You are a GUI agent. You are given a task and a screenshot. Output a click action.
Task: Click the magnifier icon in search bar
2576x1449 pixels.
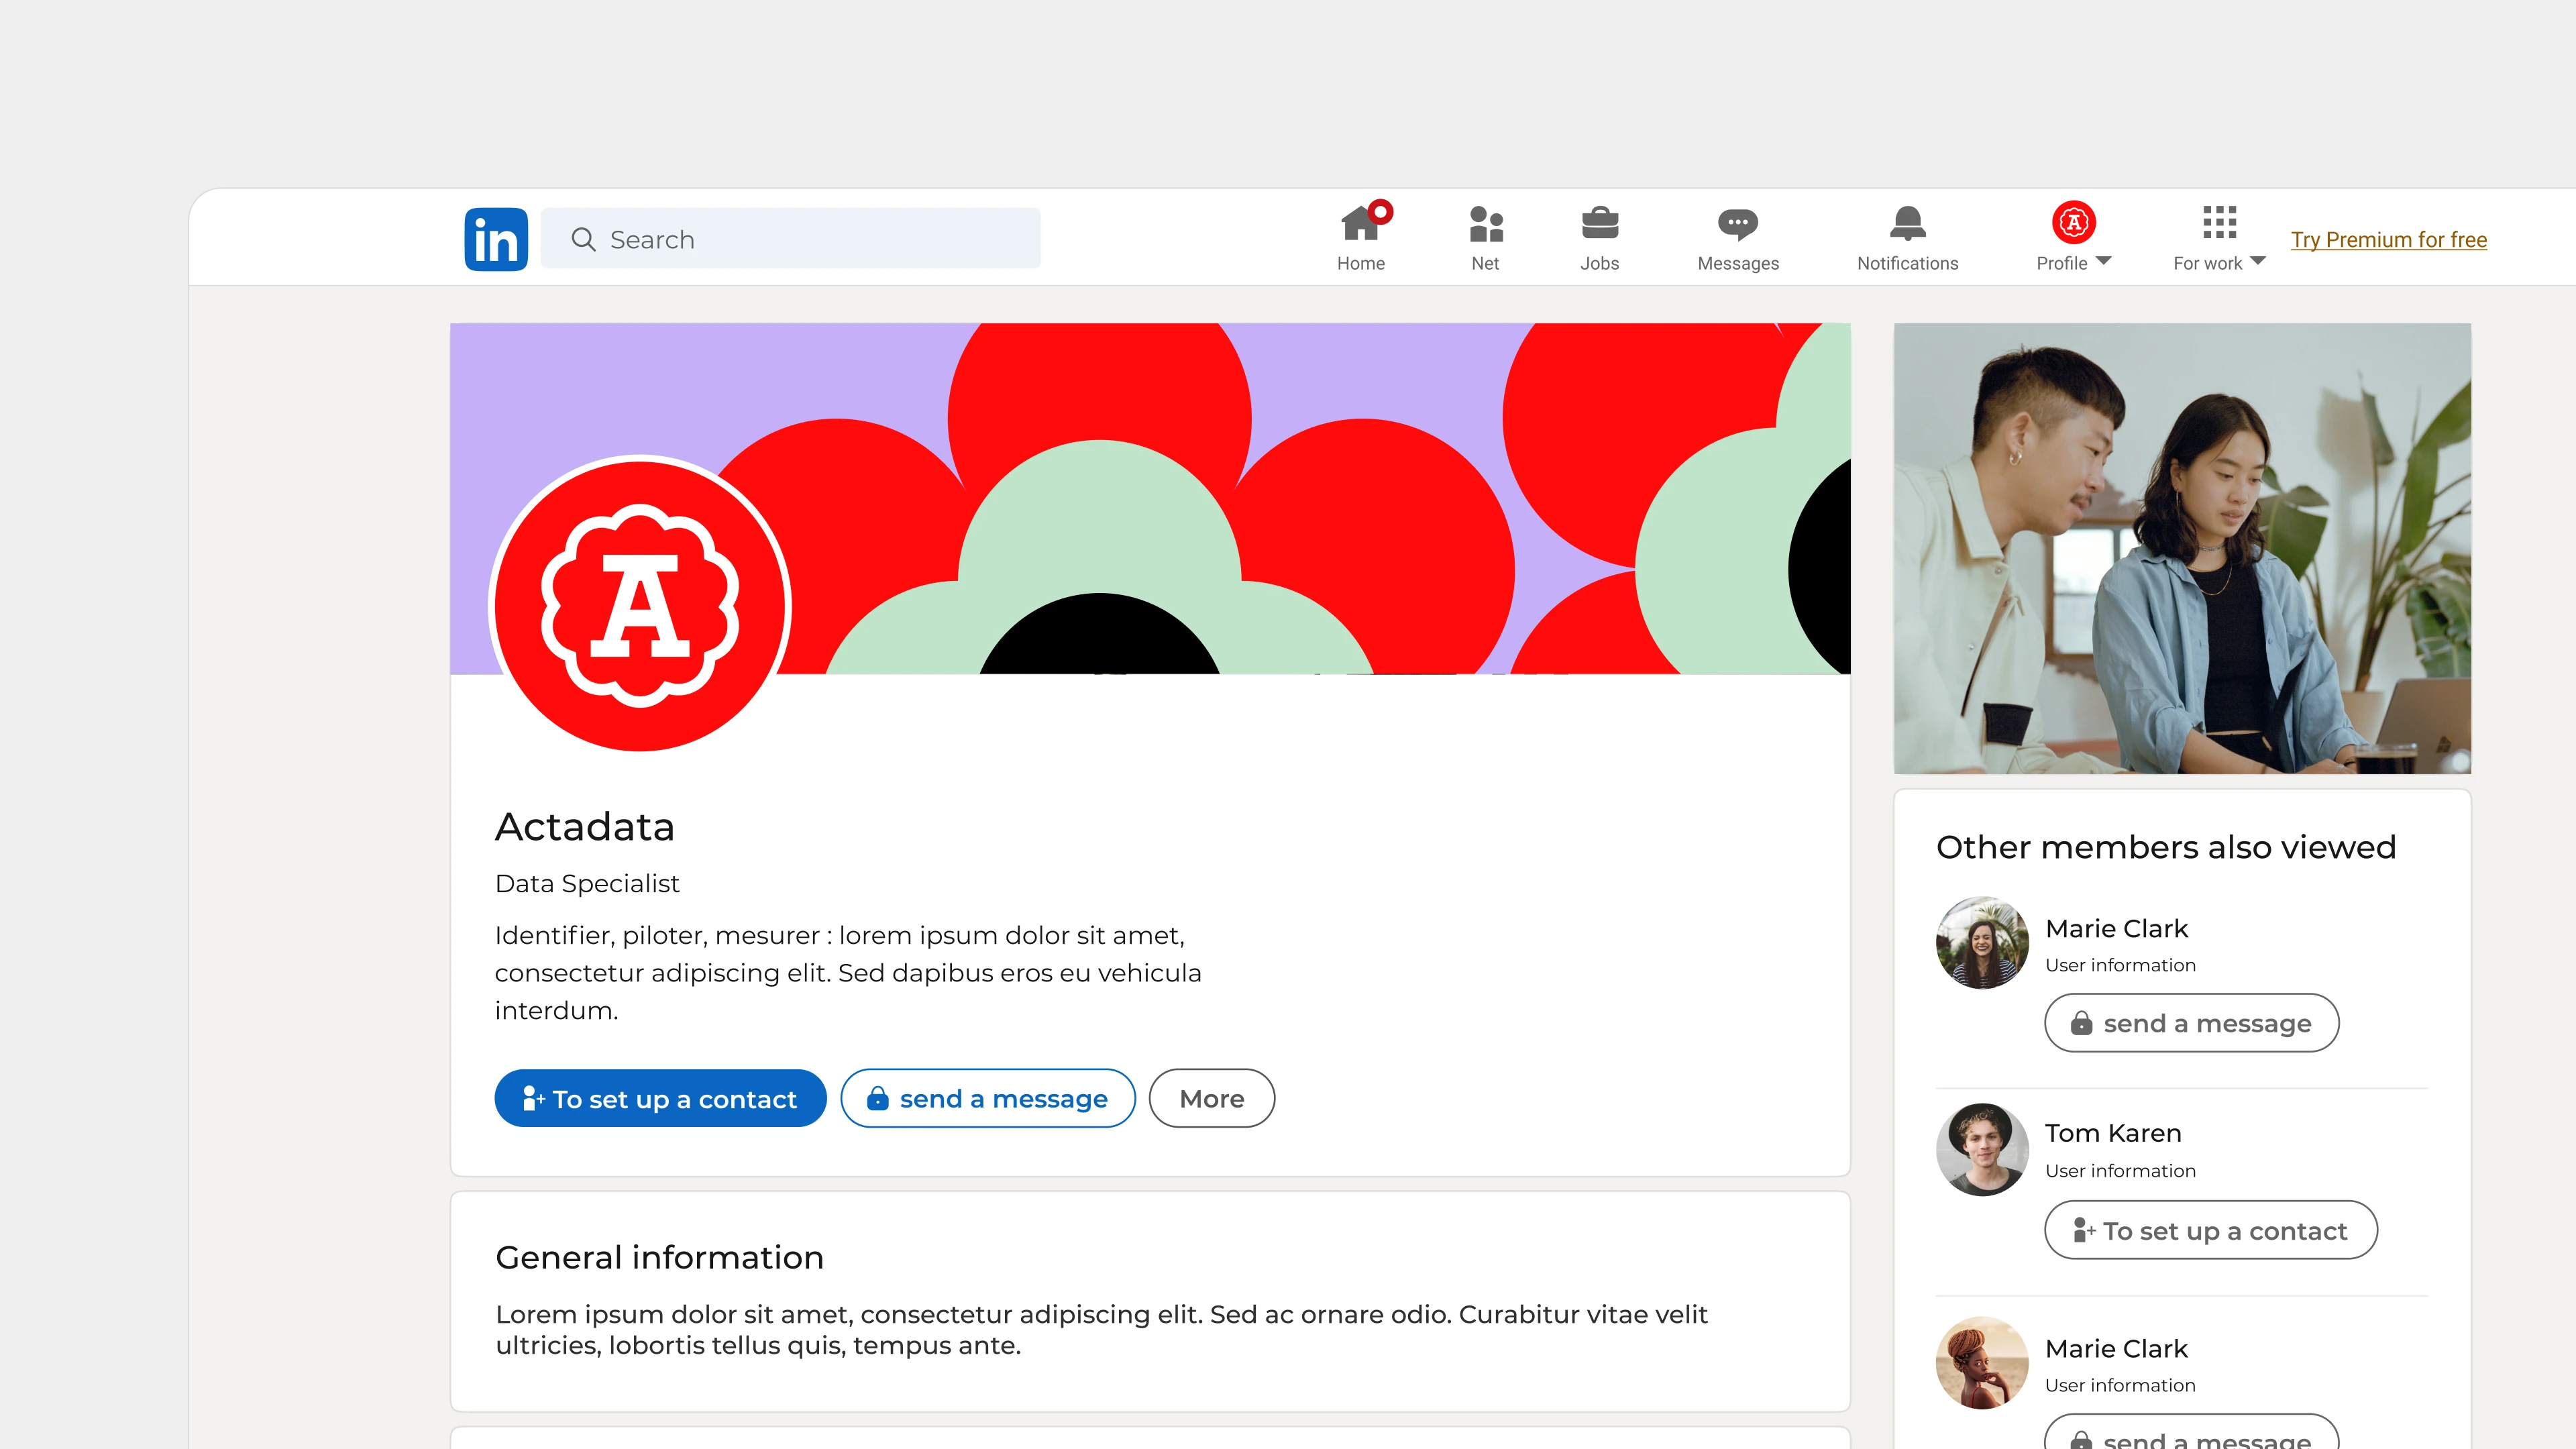pyautogui.click(x=583, y=239)
